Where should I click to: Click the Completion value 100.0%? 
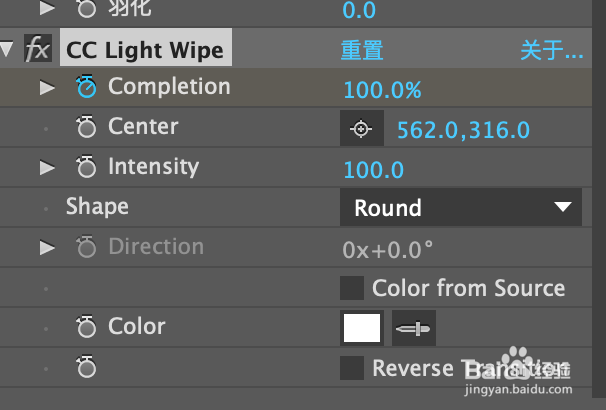(382, 90)
